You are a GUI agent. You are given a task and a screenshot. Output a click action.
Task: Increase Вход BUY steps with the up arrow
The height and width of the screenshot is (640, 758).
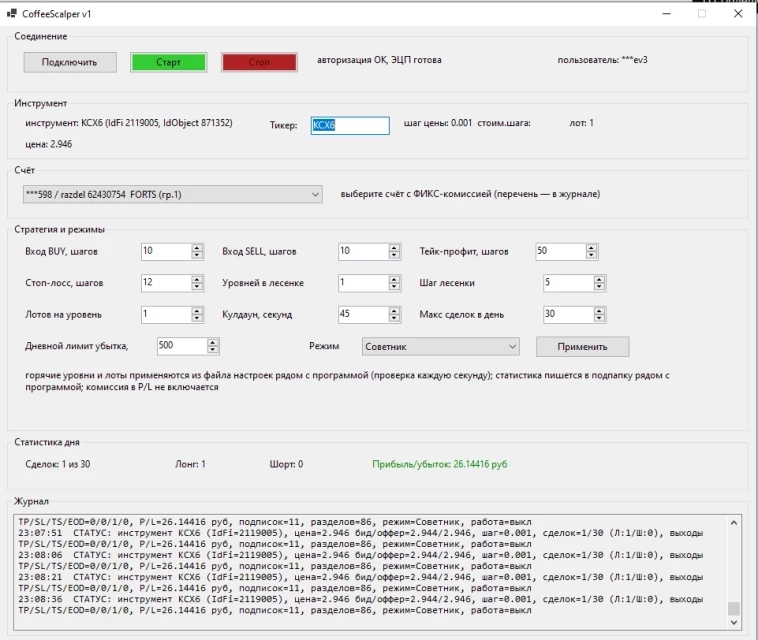pyautogui.click(x=197, y=248)
